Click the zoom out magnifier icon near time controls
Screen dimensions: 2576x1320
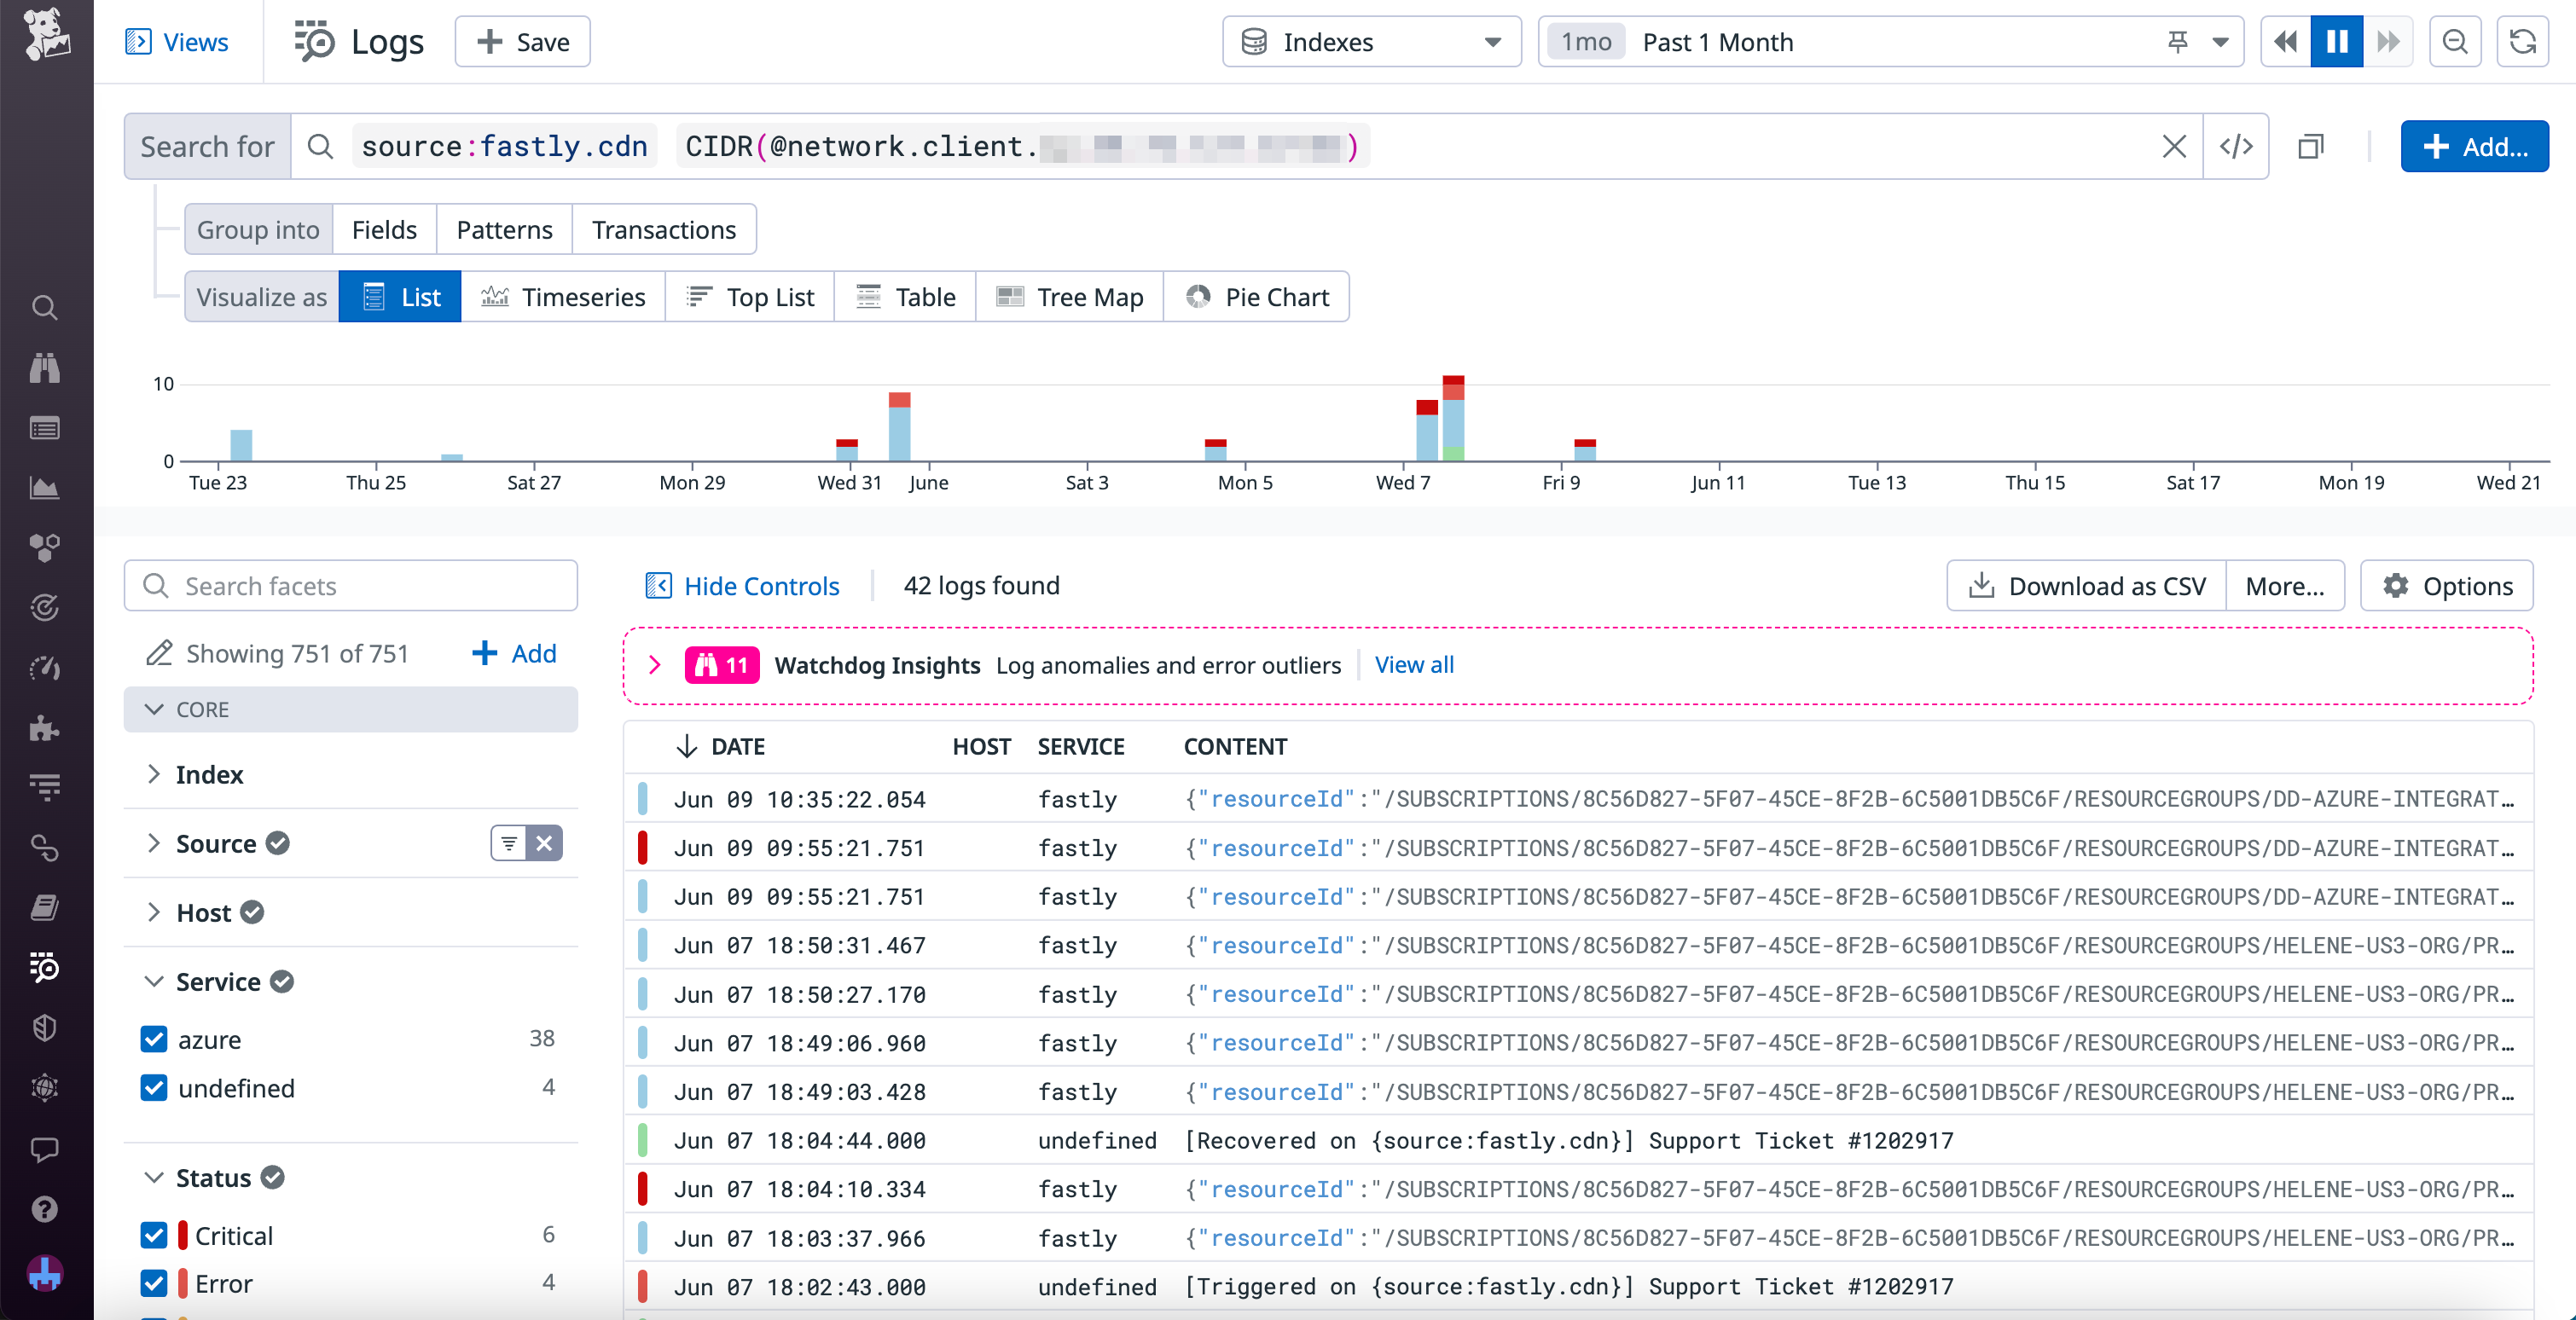(2455, 42)
